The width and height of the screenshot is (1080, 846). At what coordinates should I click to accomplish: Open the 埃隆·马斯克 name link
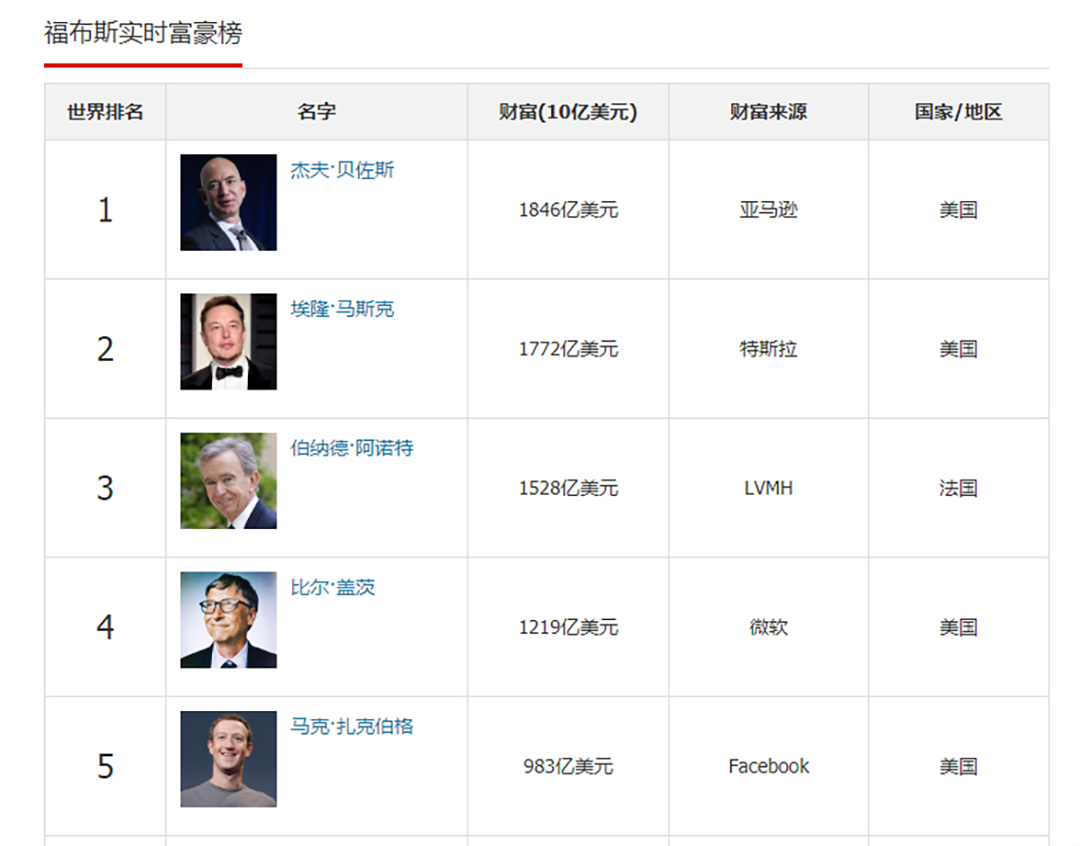click(342, 309)
